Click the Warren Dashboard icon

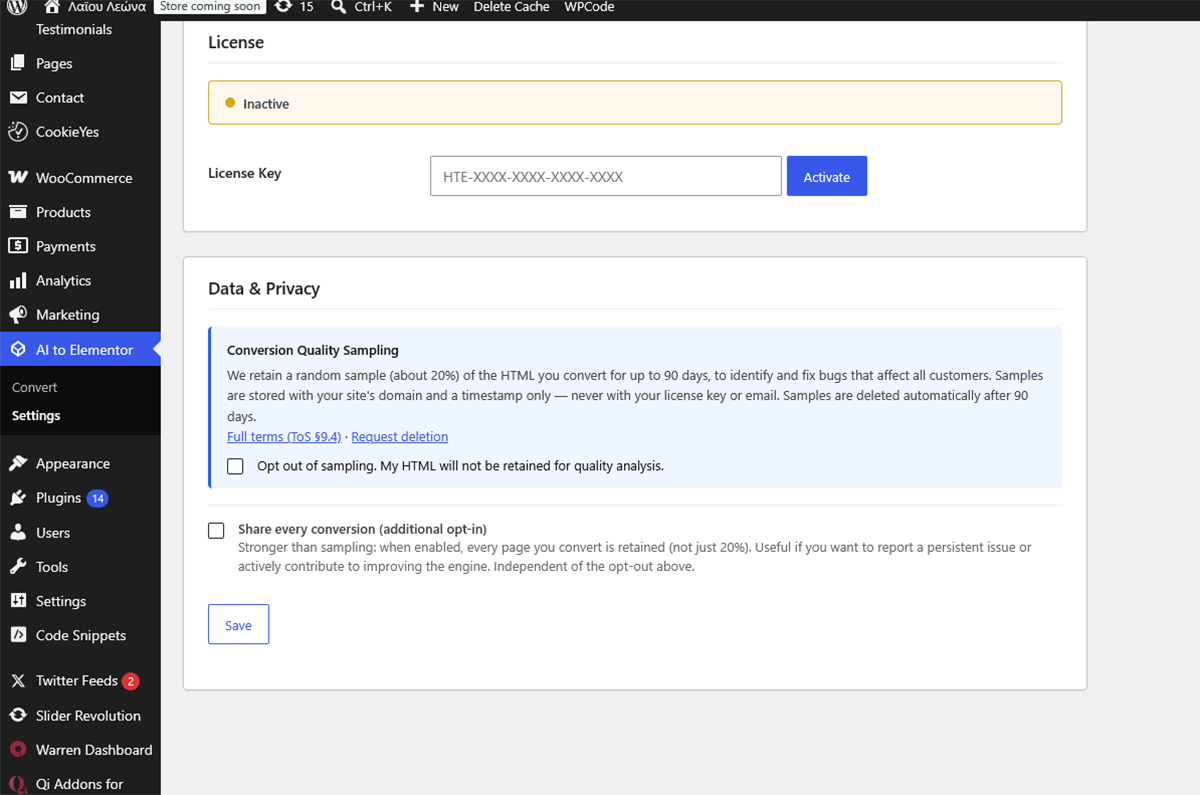18,750
